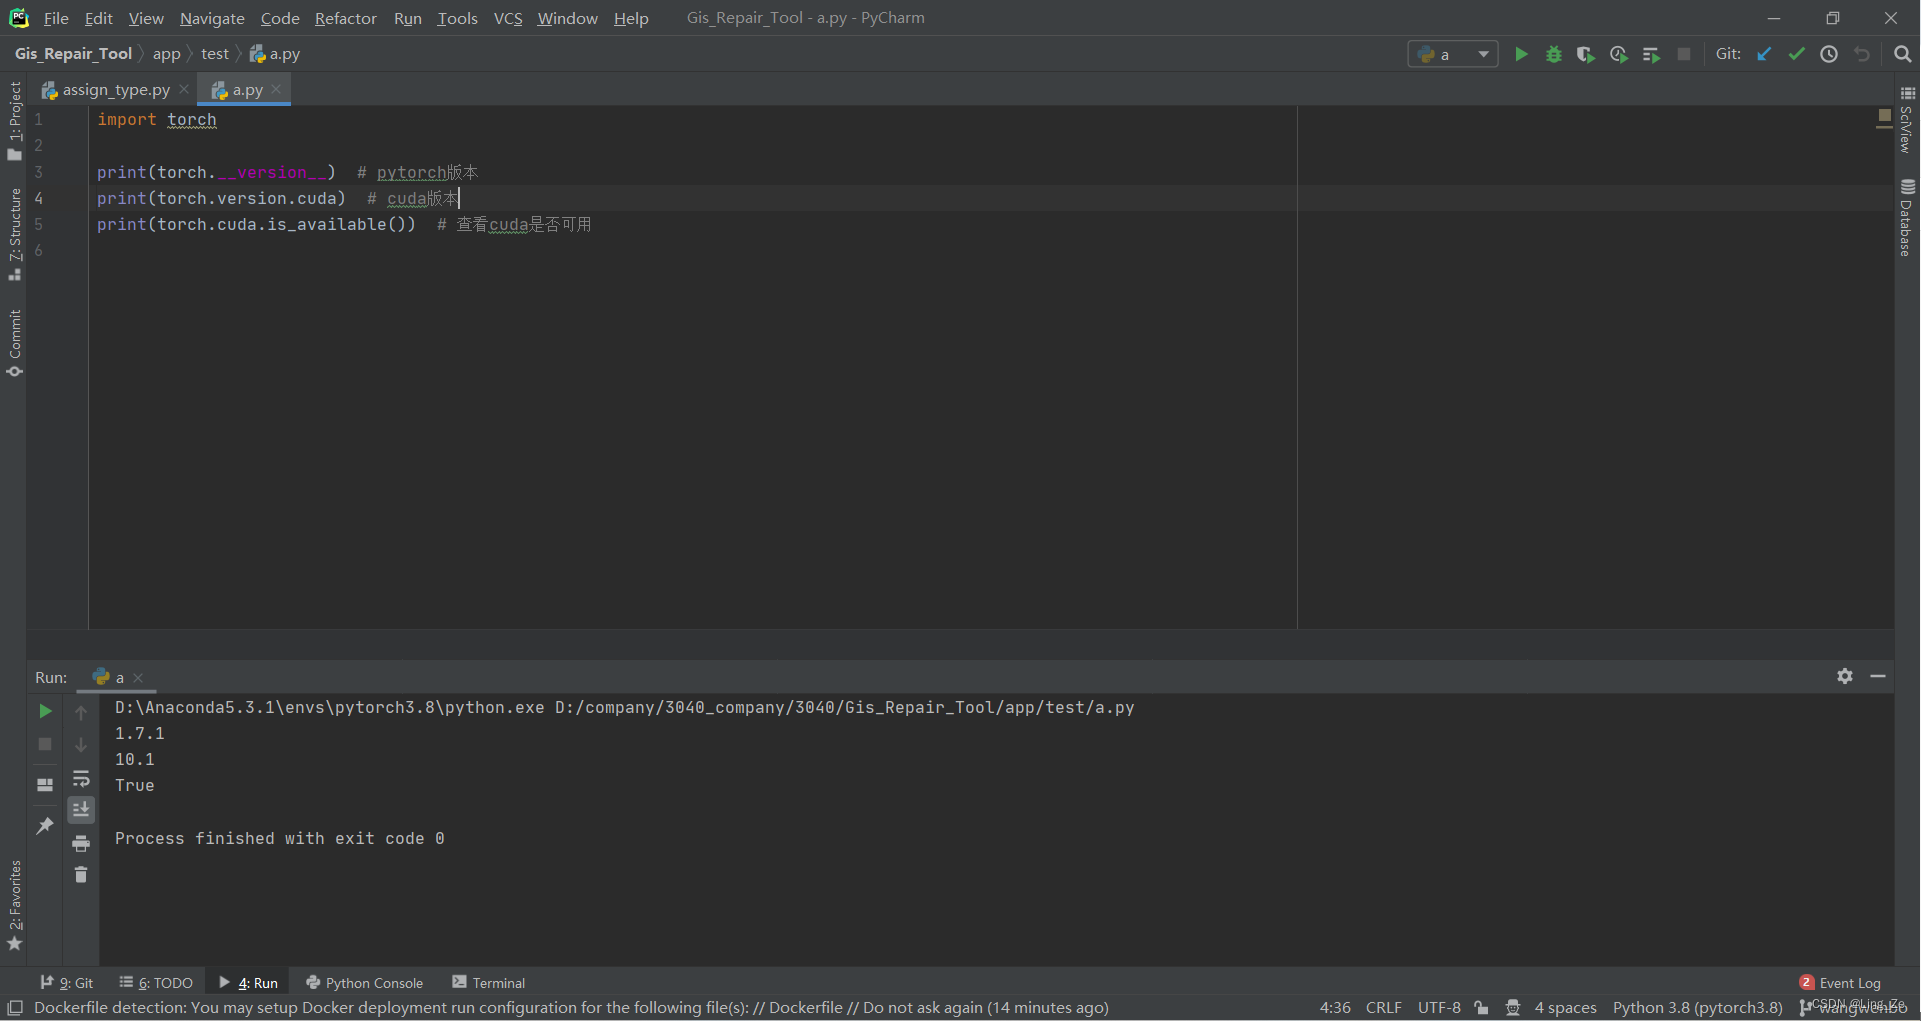Open the VCS menu
The width and height of the screenshot is (1921, 1021).
coord(508,18)
